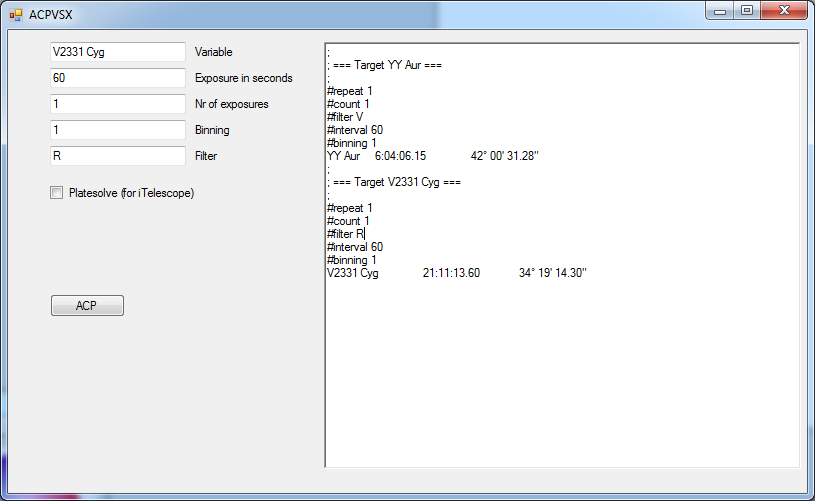
Task: Maximize the ACPVSX window
Action: [747, 10]
